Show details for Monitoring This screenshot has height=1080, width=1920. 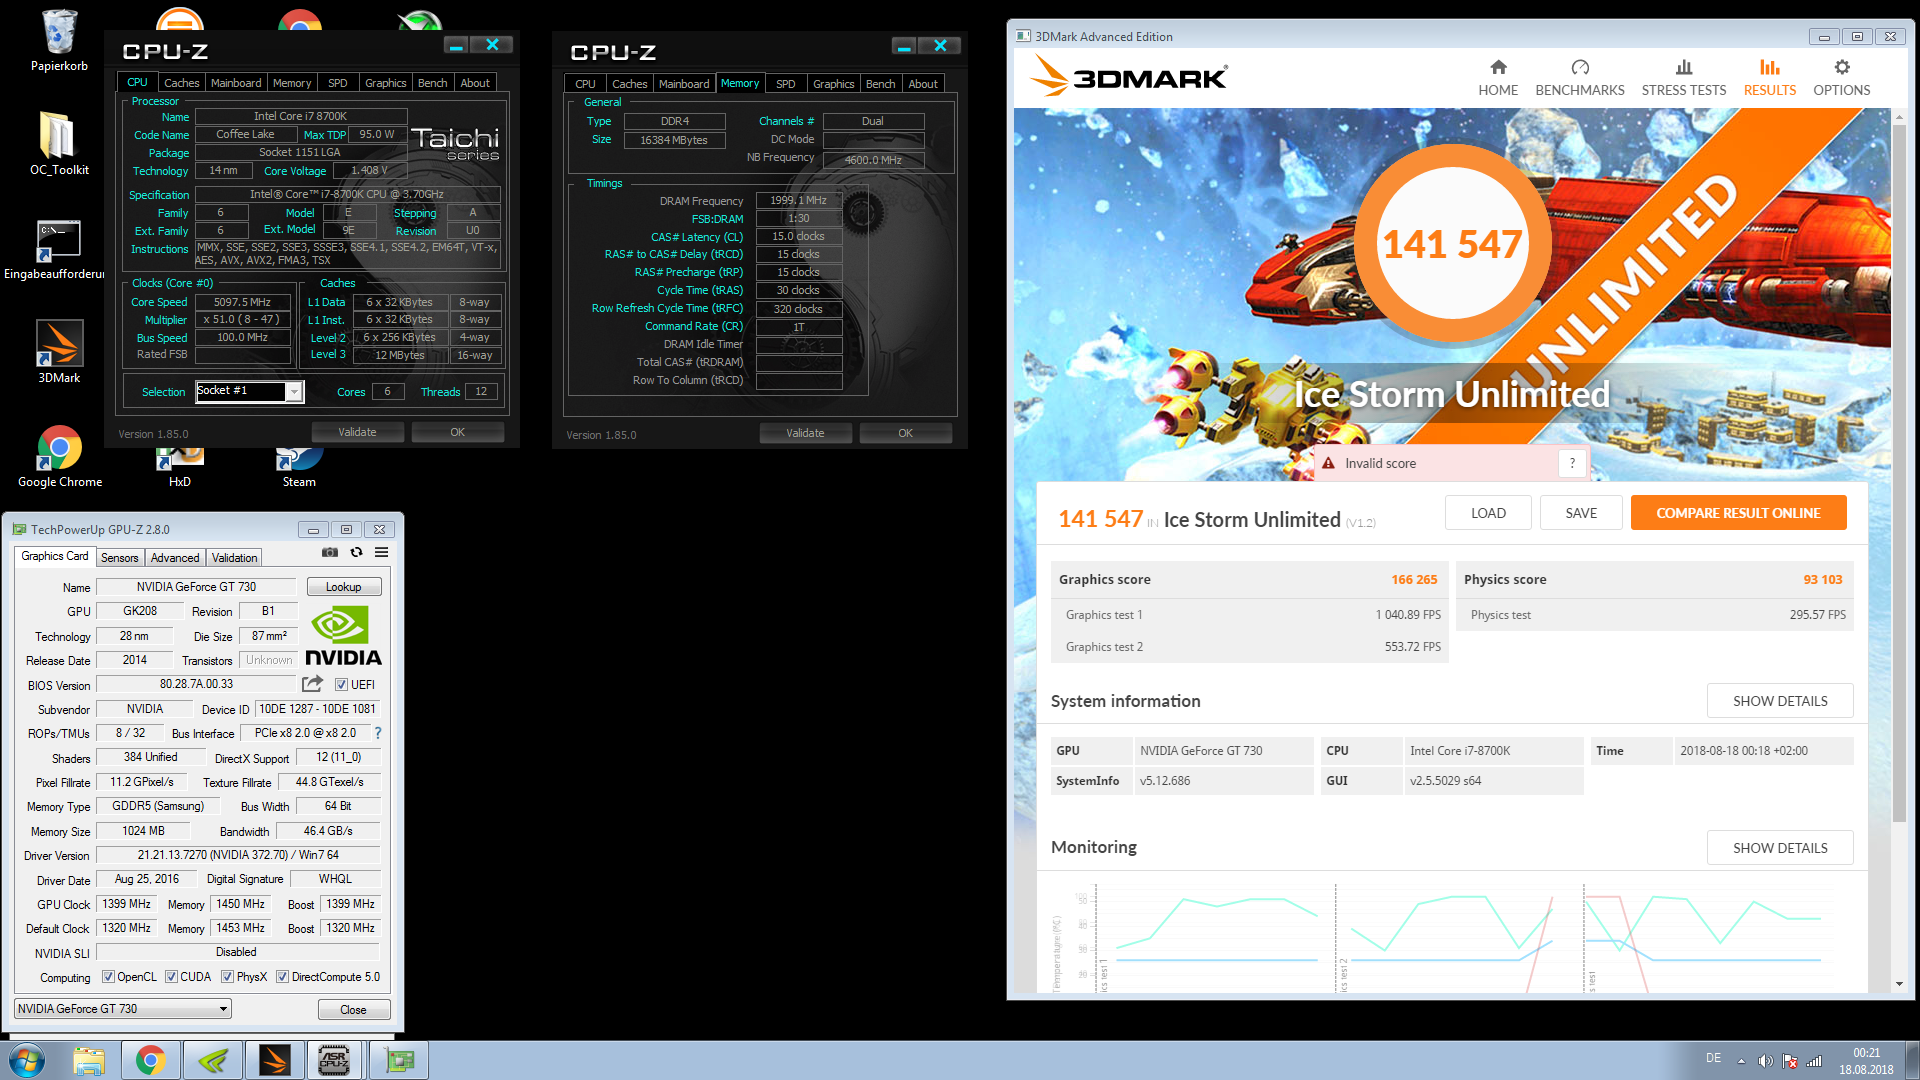pos(1780,848)
